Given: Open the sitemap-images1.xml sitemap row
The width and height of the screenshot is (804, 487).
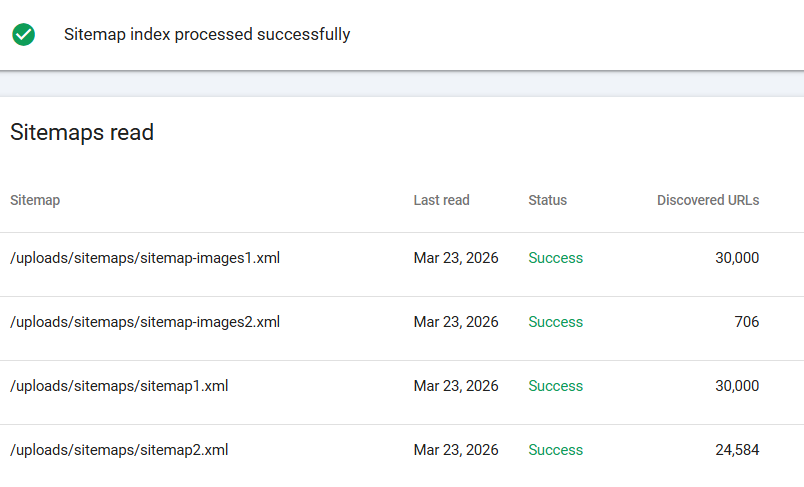Looking at the screenshot, I should tap(145, 258).
